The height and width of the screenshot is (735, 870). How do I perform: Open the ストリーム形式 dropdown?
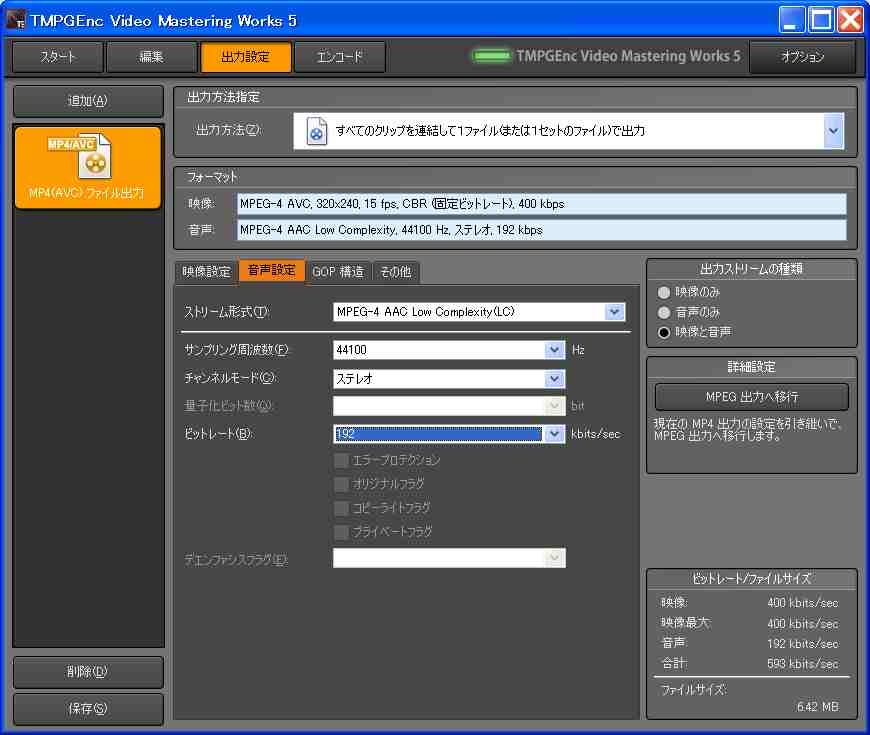tap(614, 312)
